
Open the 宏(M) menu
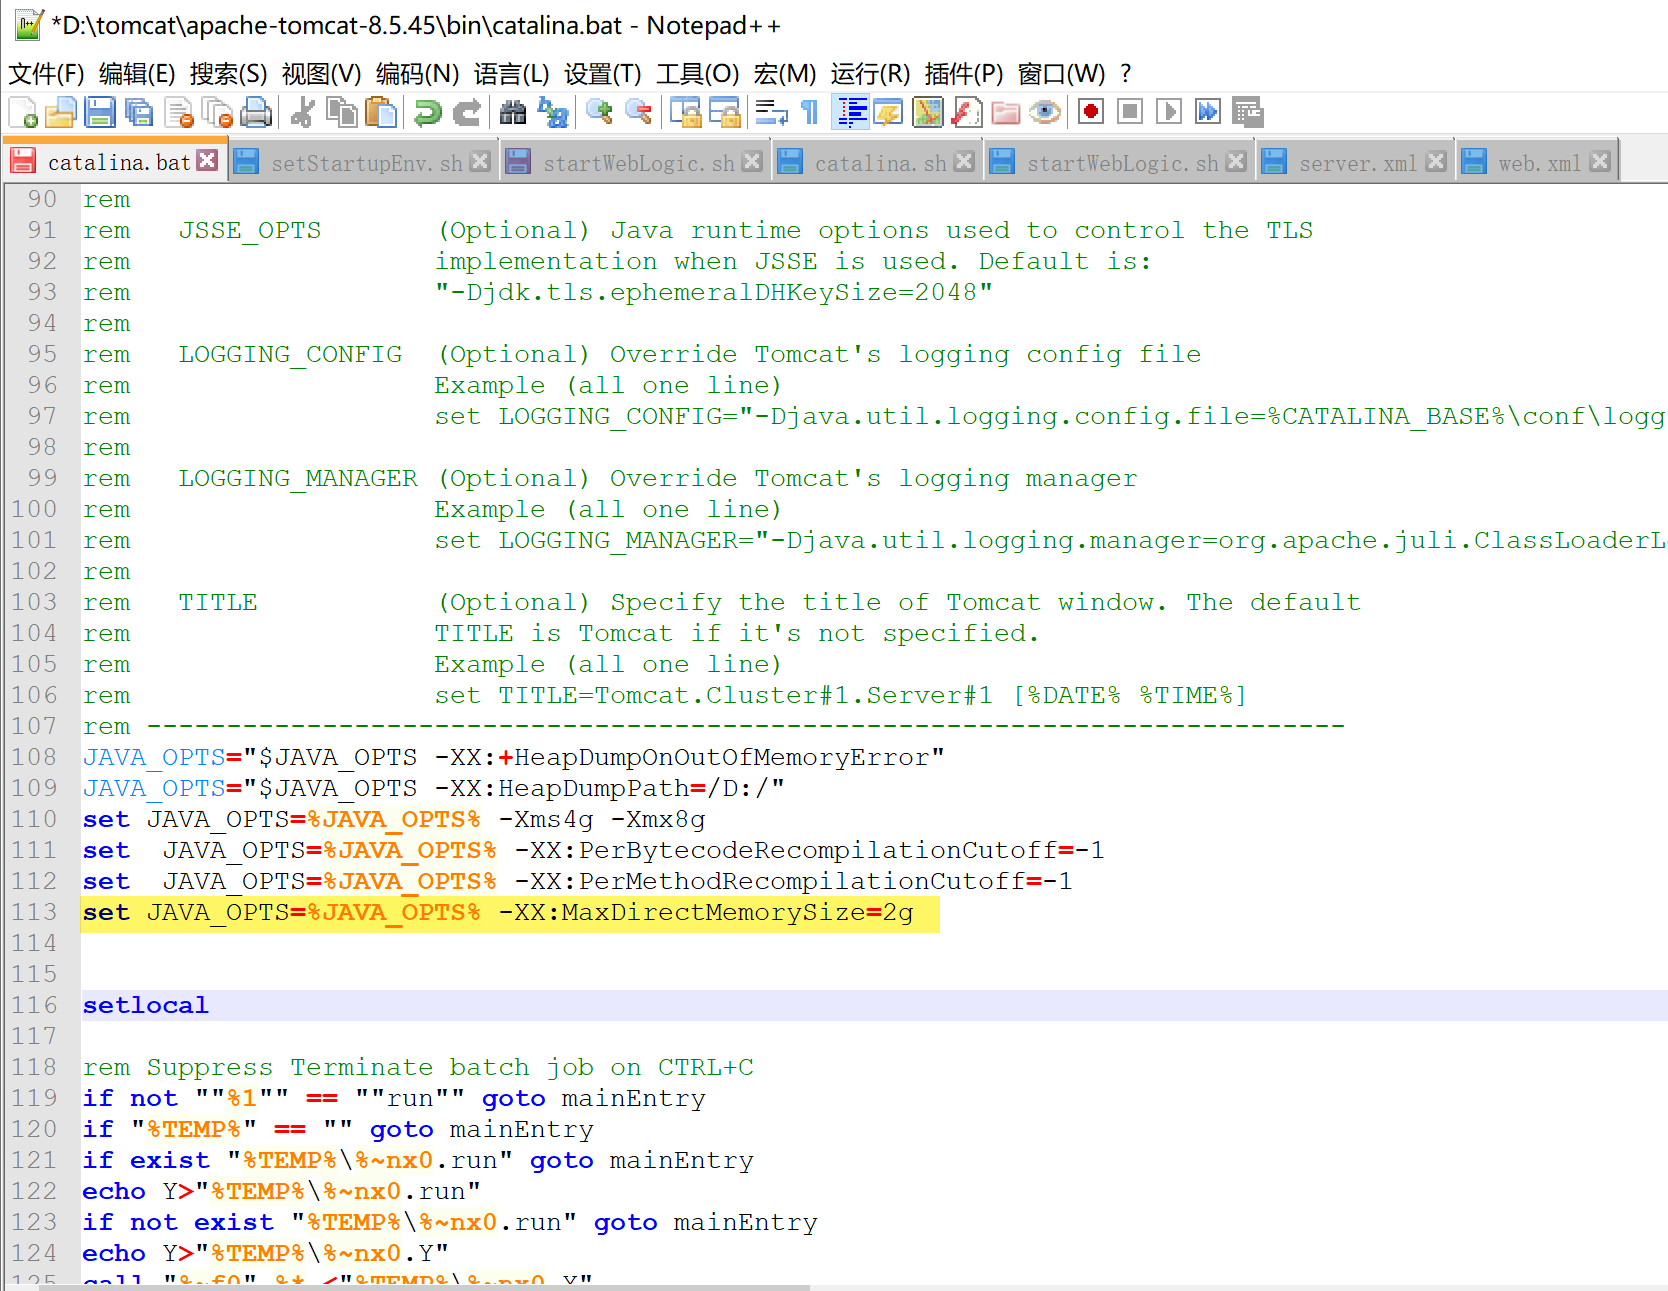pyautogui.click(x=785, y=74)
